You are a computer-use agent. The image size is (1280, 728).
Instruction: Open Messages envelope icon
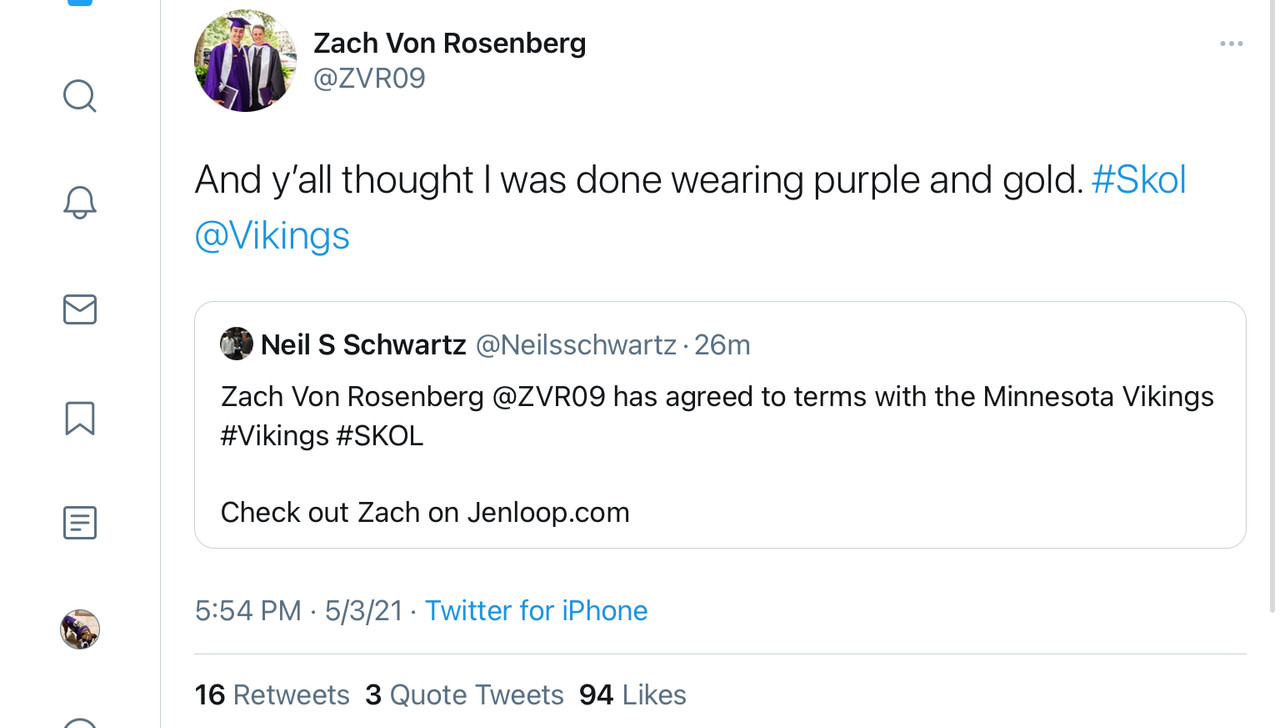[80, 309]
